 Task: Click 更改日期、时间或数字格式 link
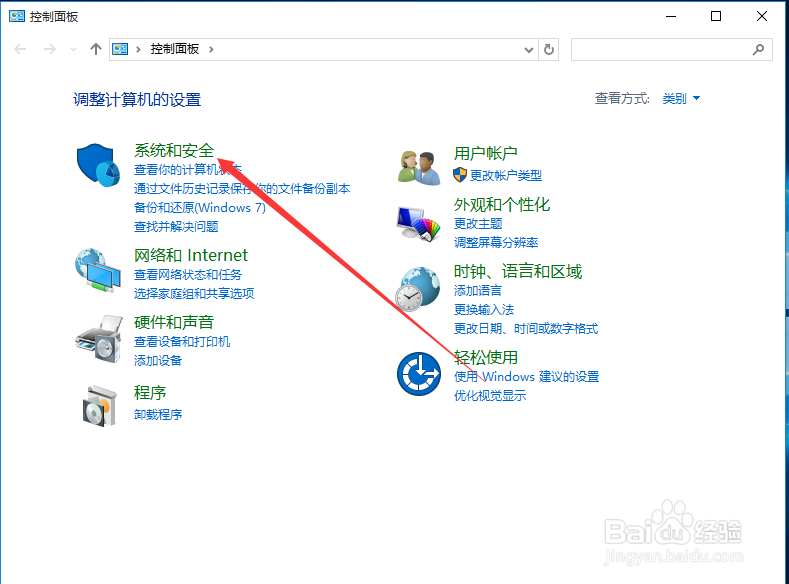click(526, 328)
